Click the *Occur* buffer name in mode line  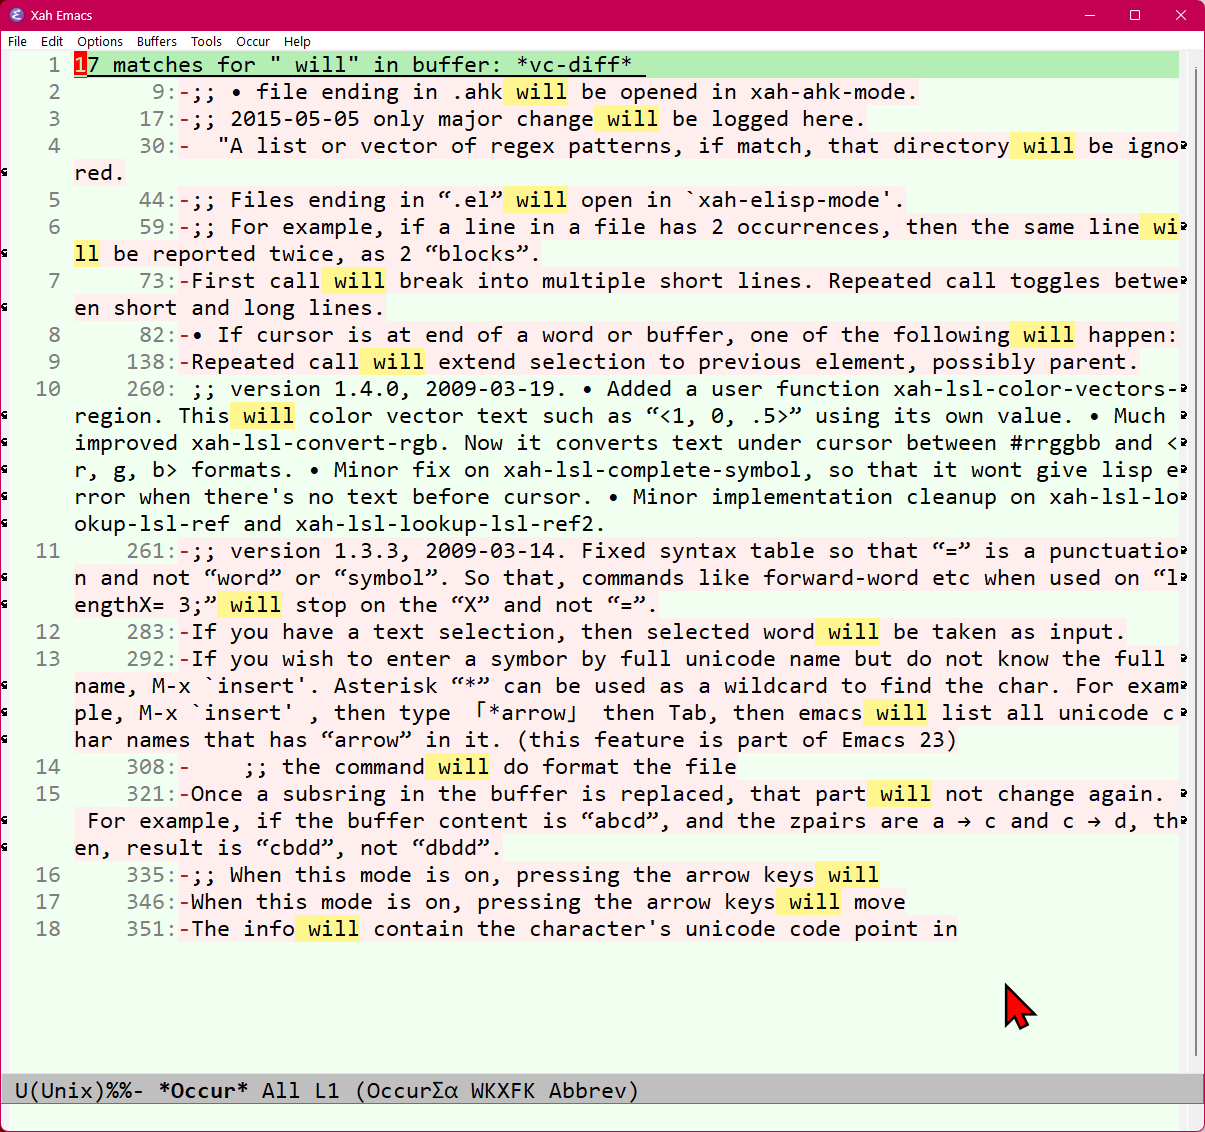pos(203,1090)
